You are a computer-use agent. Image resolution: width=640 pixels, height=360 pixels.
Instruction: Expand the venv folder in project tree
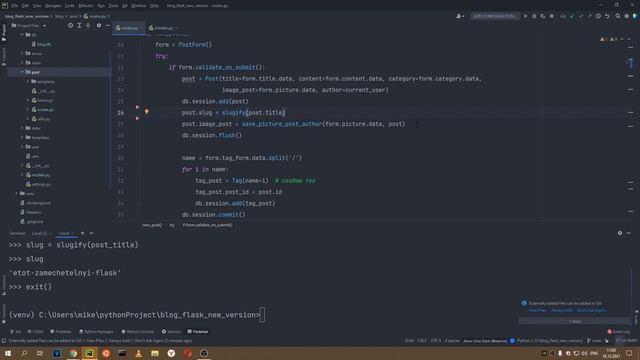pyautogui.click(x=17, y=193)
